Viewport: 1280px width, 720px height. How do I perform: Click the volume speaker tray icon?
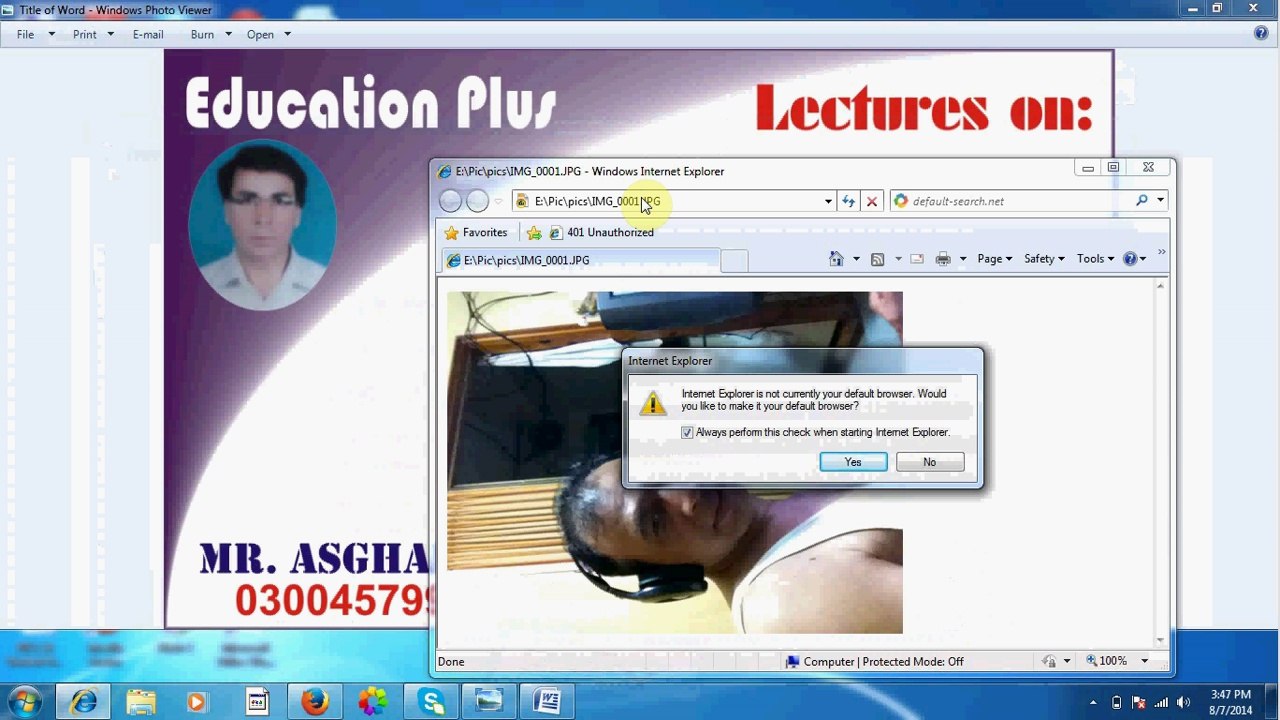click(x=1184, y=702)
